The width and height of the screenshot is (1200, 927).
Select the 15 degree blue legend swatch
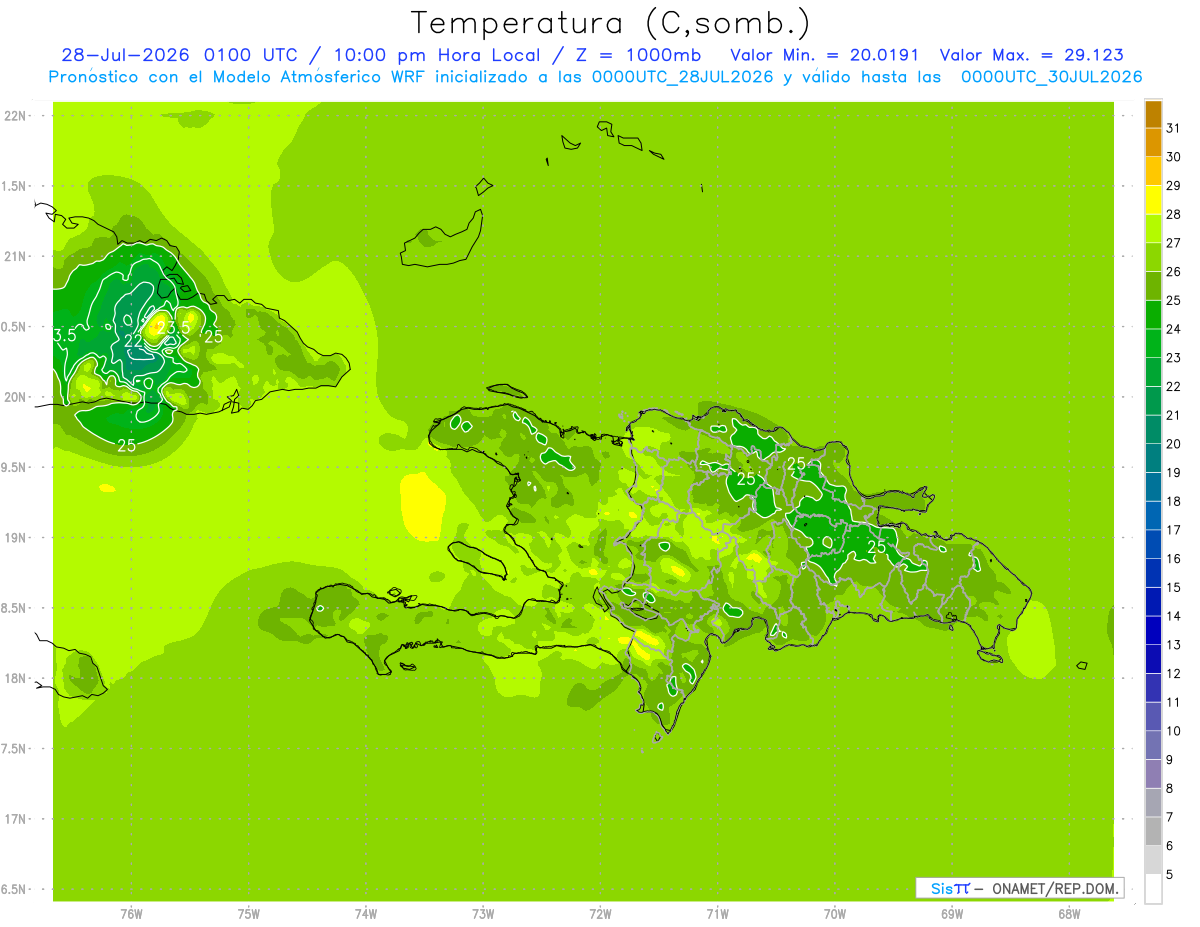(x=1153, y=573)
